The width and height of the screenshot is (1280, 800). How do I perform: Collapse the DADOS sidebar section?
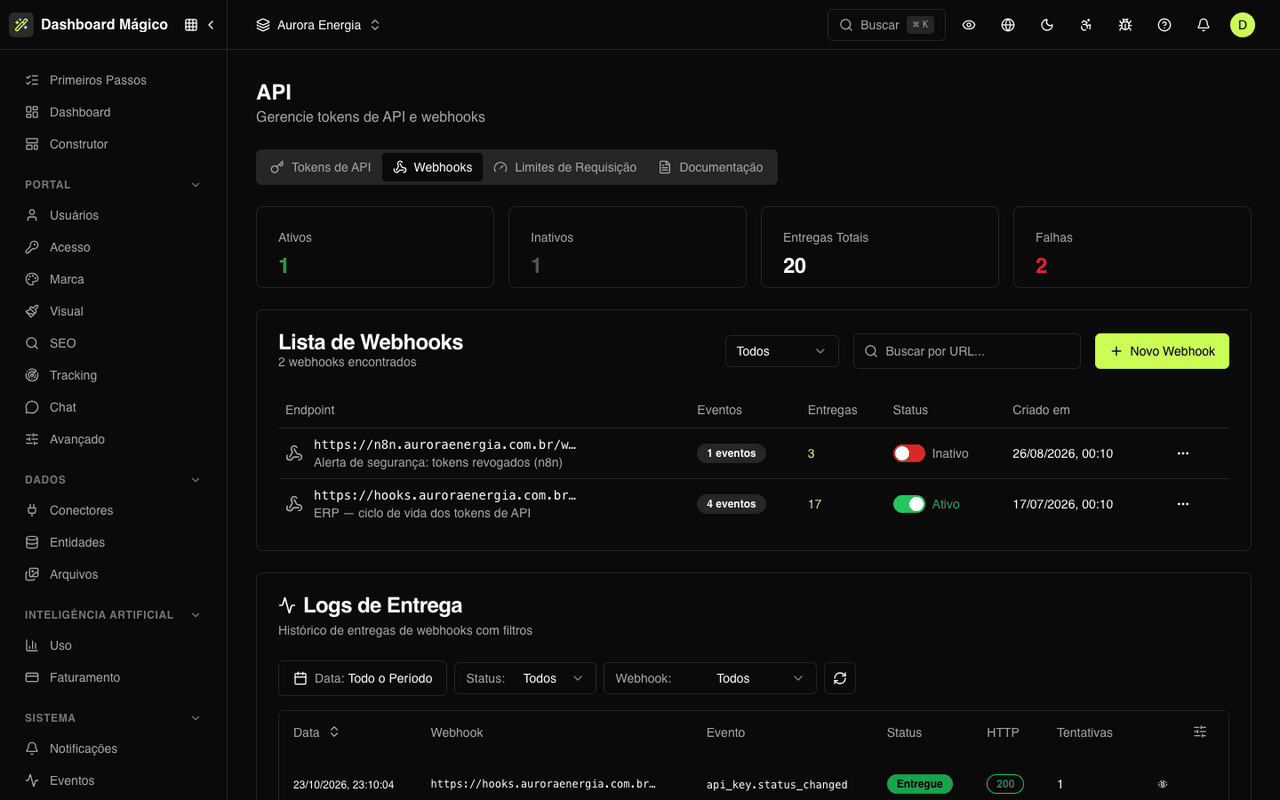(113, 480)
